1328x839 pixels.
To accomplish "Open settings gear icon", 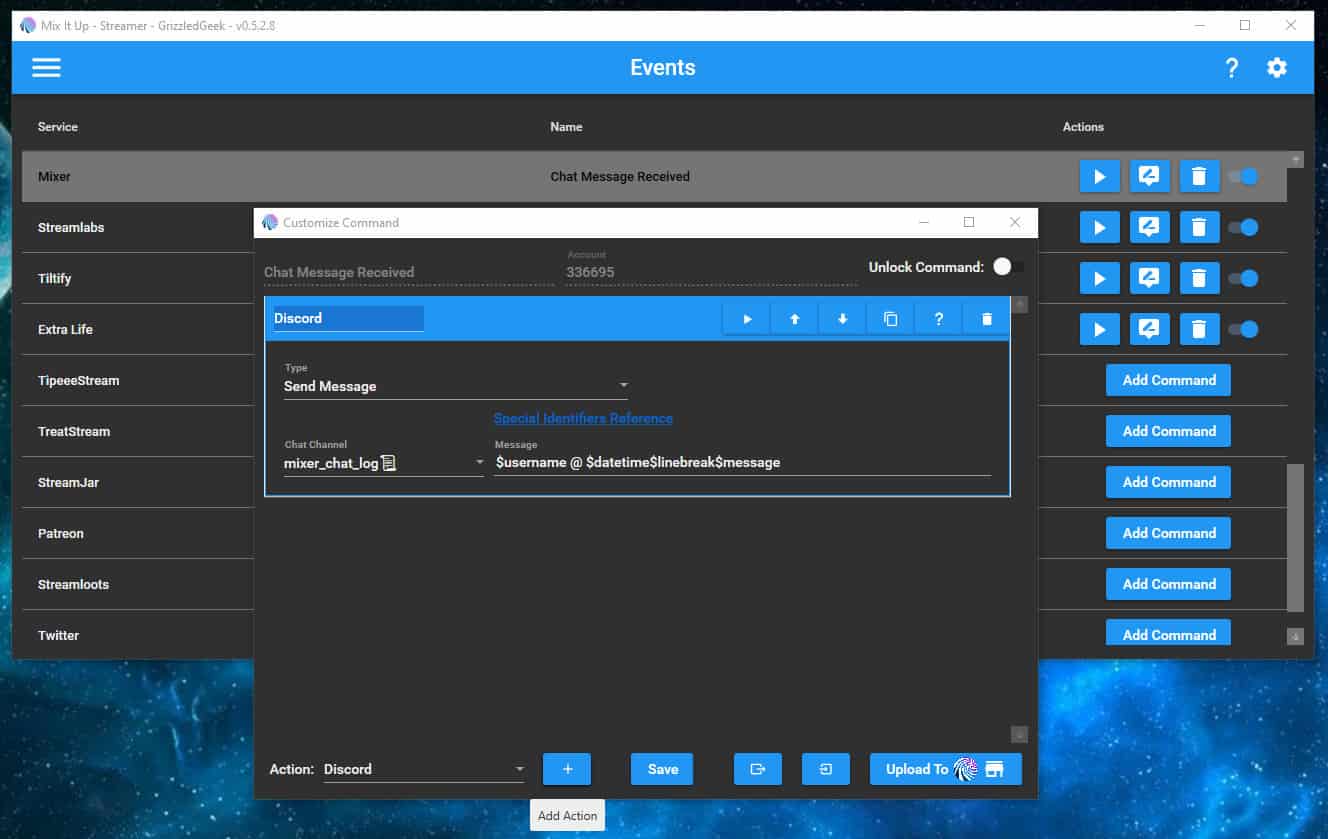I will 1277,68.
